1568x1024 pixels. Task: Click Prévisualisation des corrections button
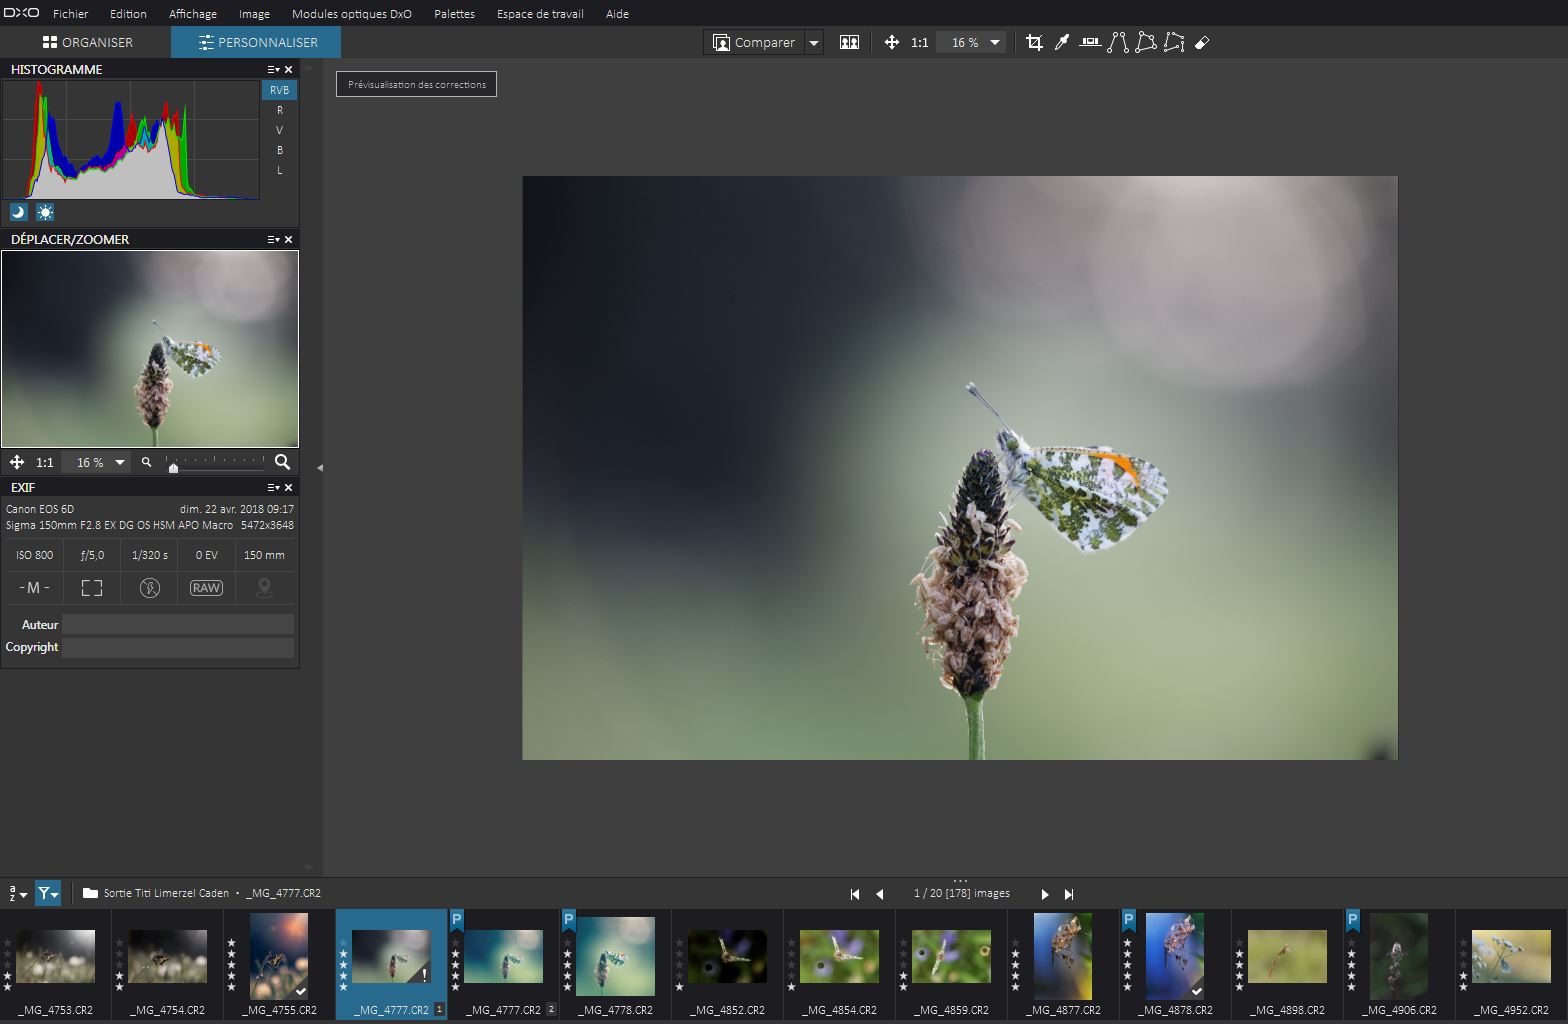416,84
